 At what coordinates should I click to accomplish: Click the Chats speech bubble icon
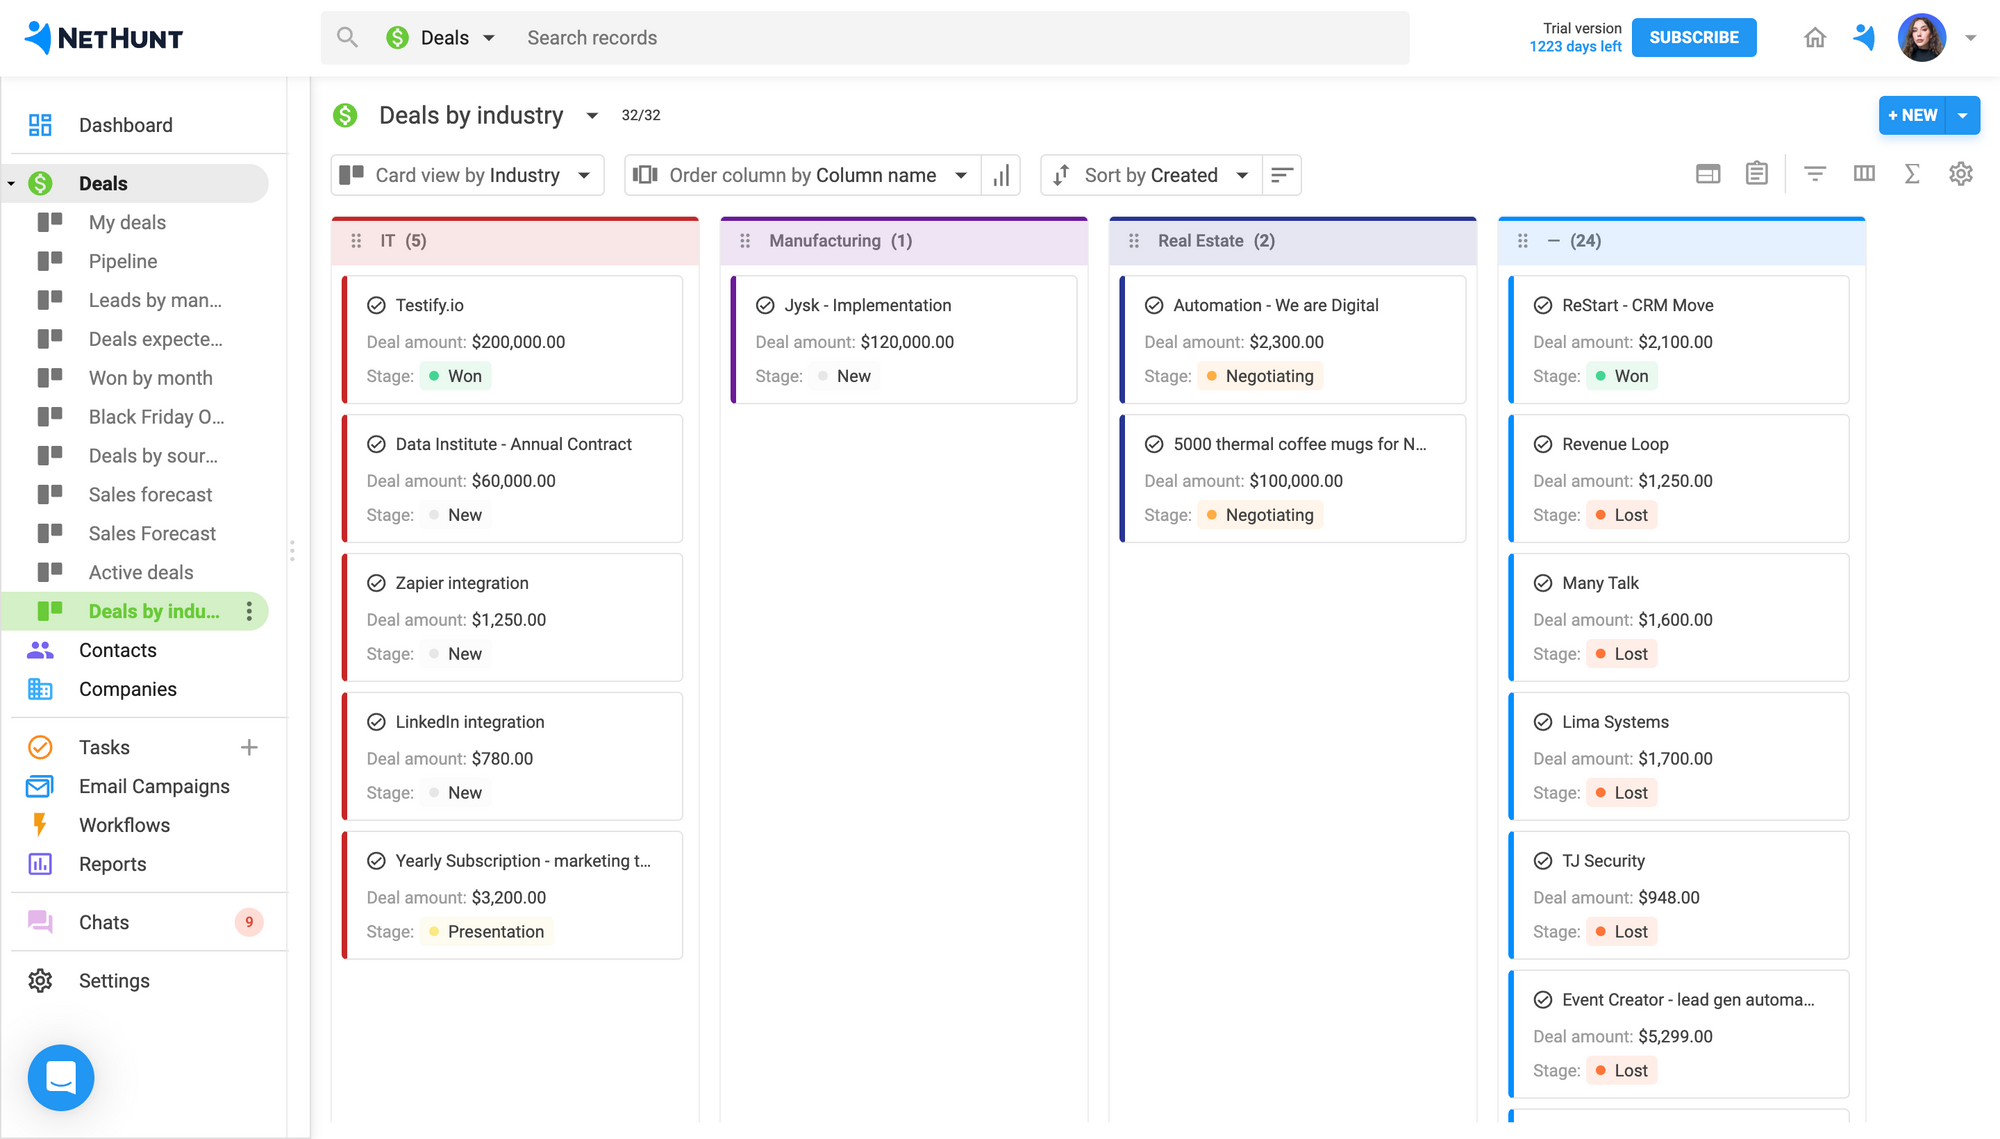click(38, 921)
